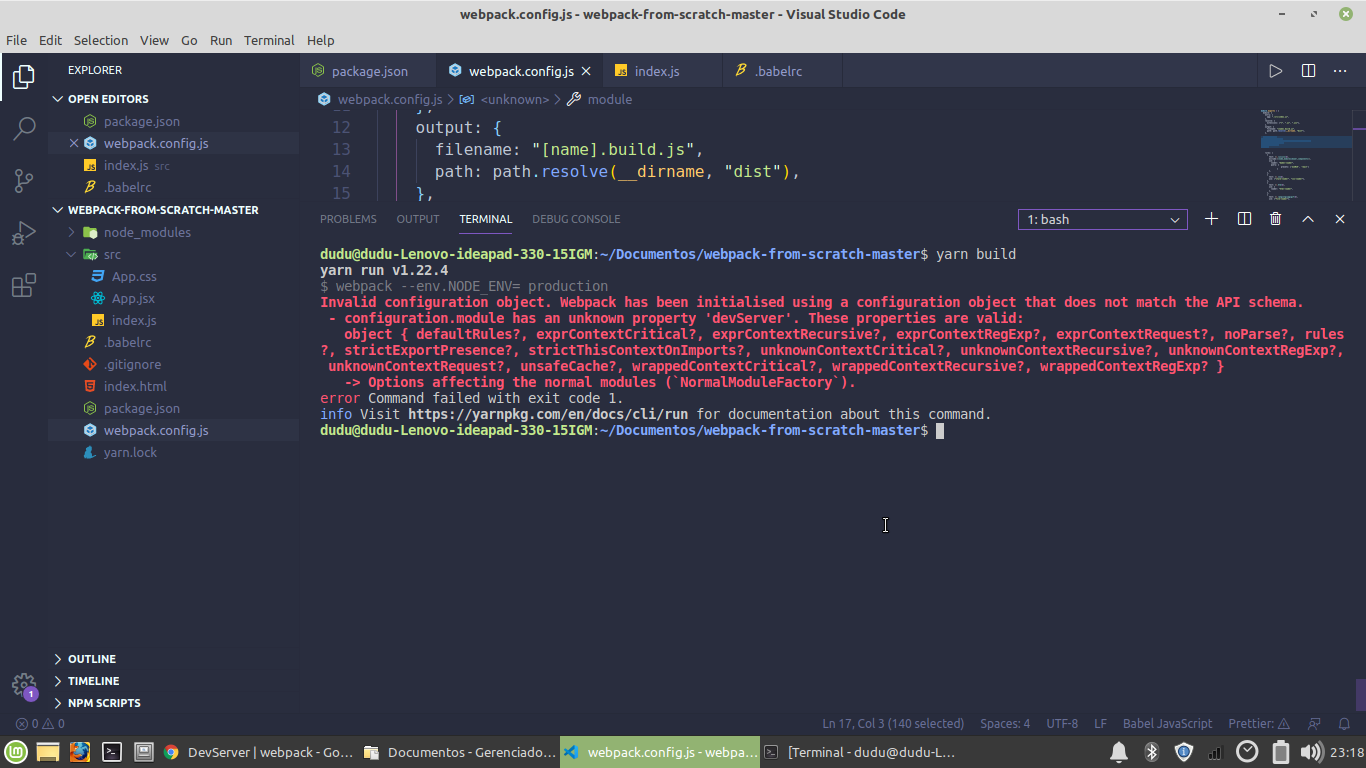The height and width of the screenshot is (768, 1366).
Task: Close the webpack.config.js editor tab
Action: (x=586, y=71)
